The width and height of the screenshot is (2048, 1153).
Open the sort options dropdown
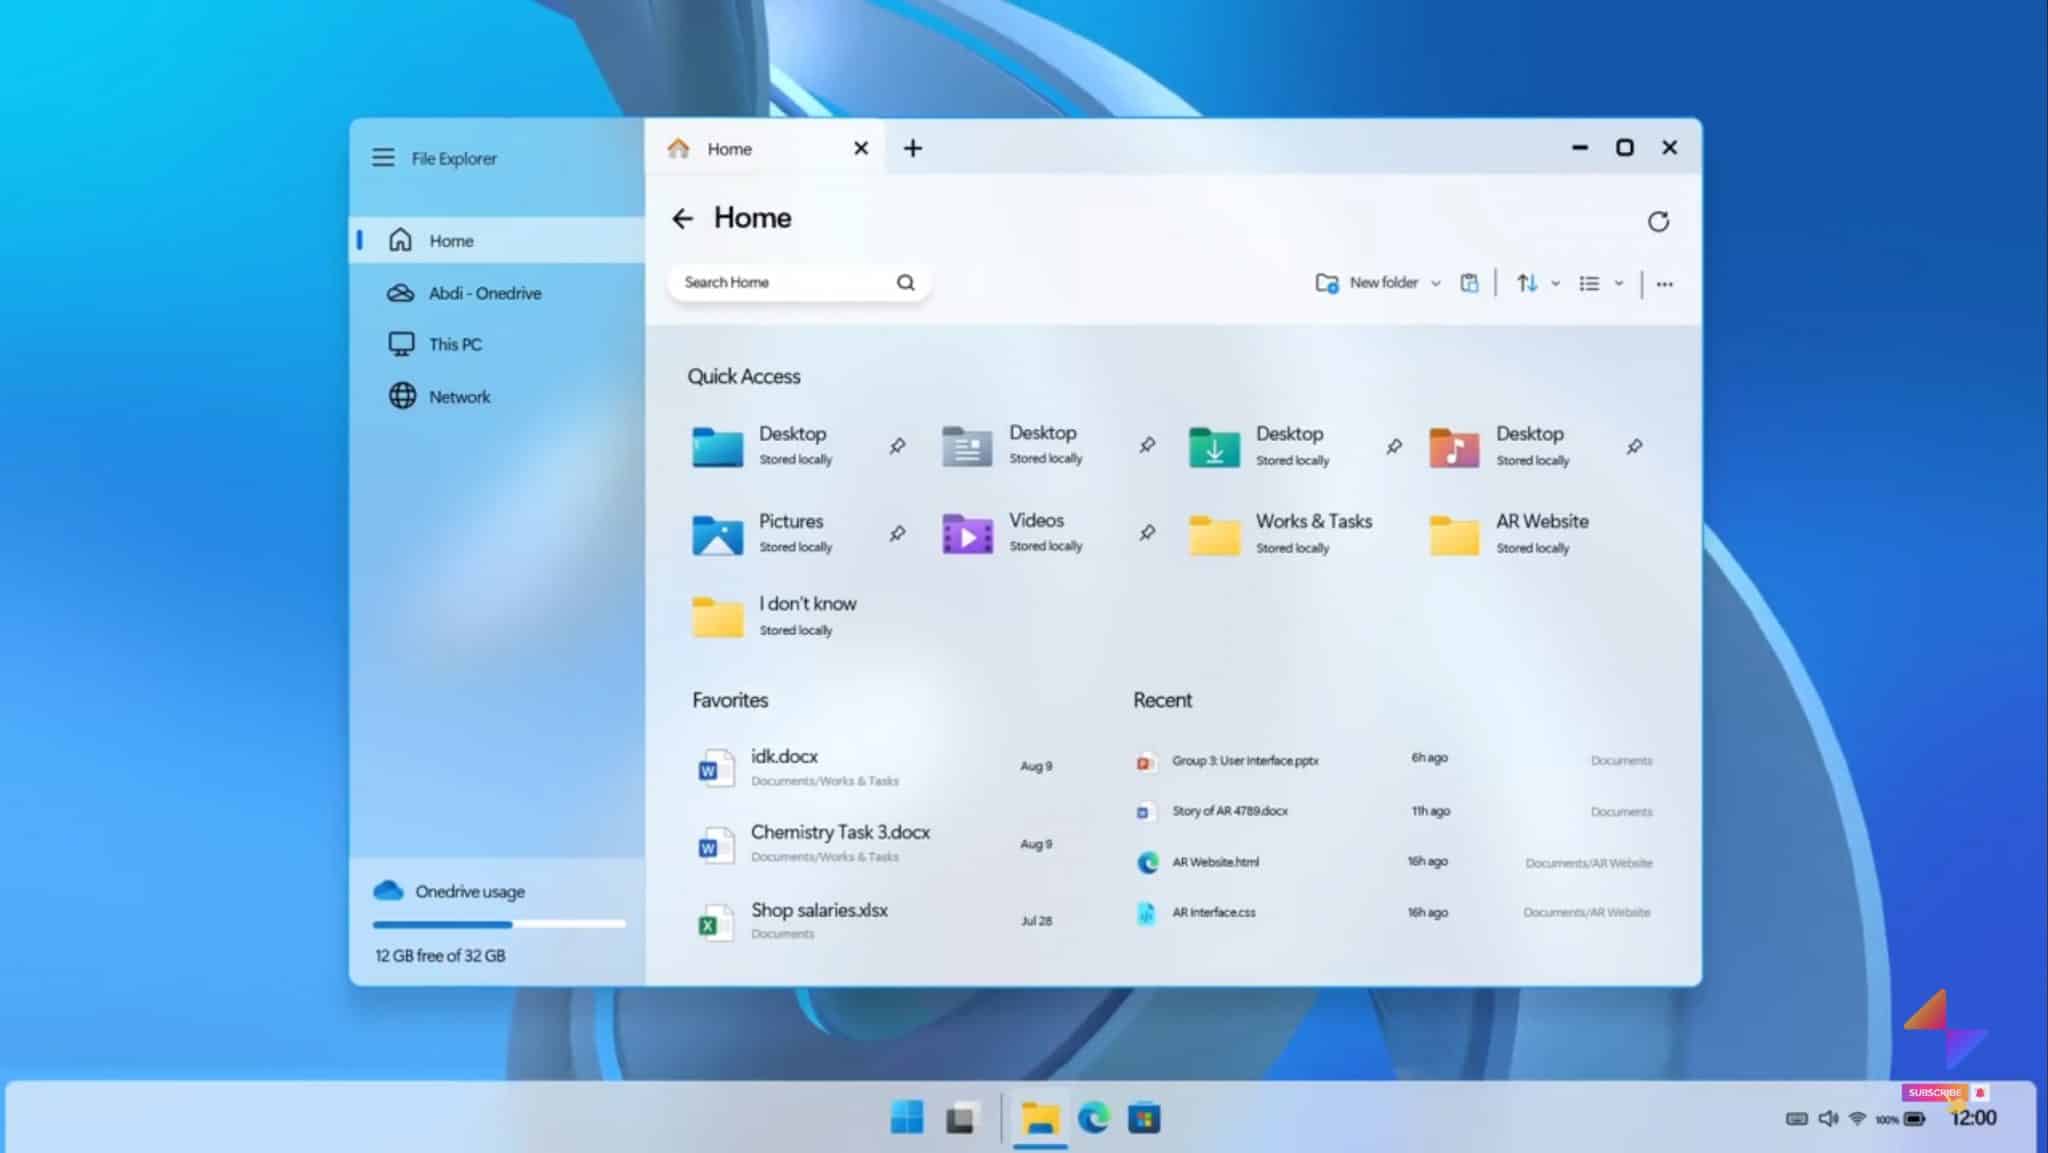coord(1554,283)
